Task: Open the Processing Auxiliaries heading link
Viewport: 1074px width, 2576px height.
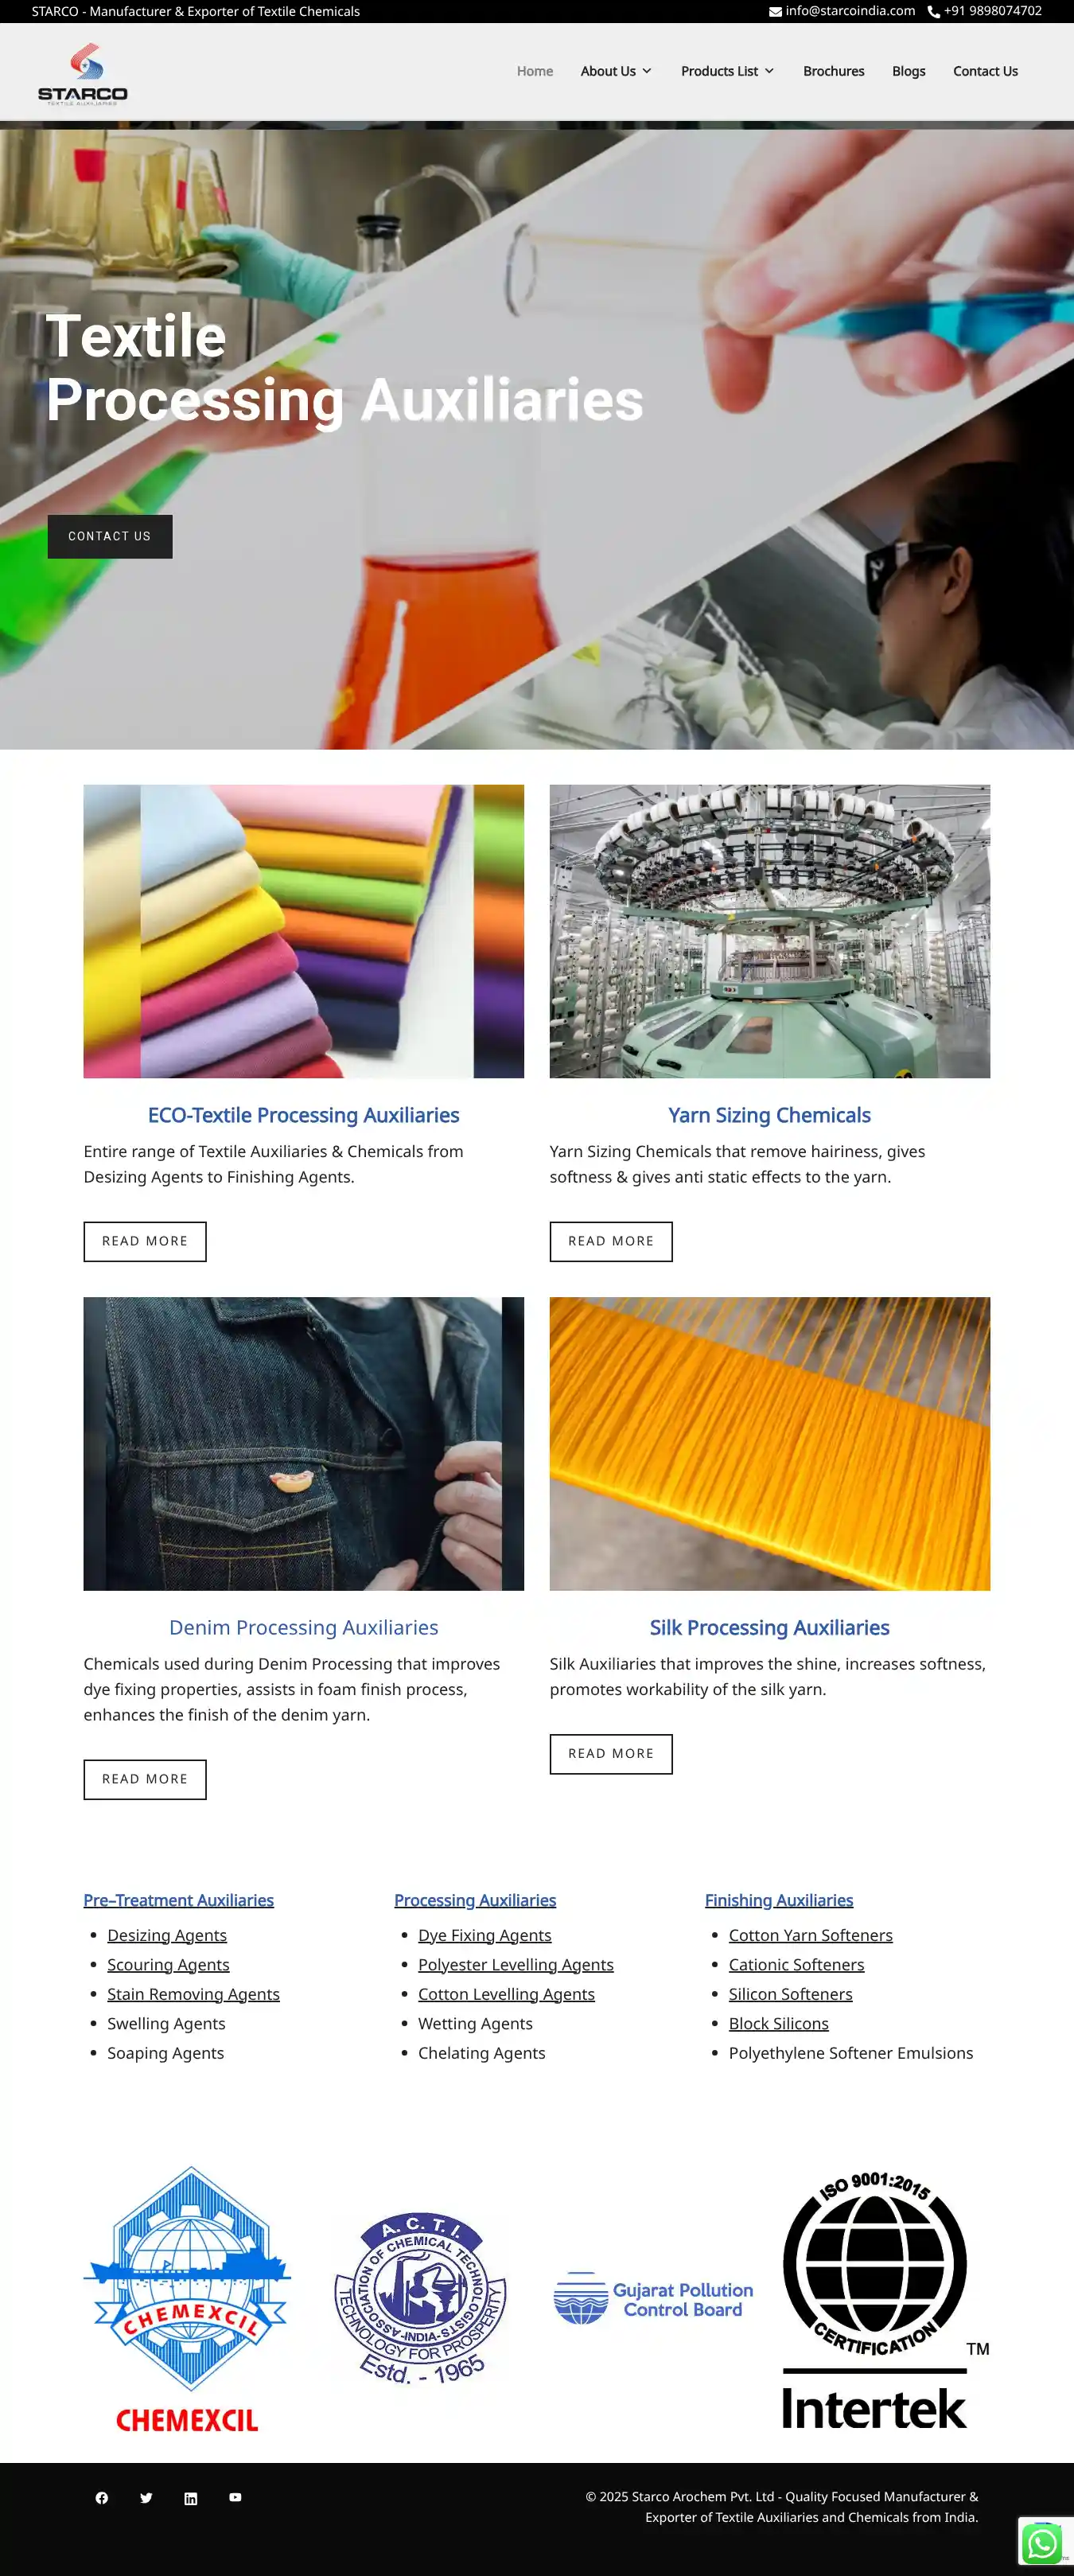Action: pos(475,1900)
